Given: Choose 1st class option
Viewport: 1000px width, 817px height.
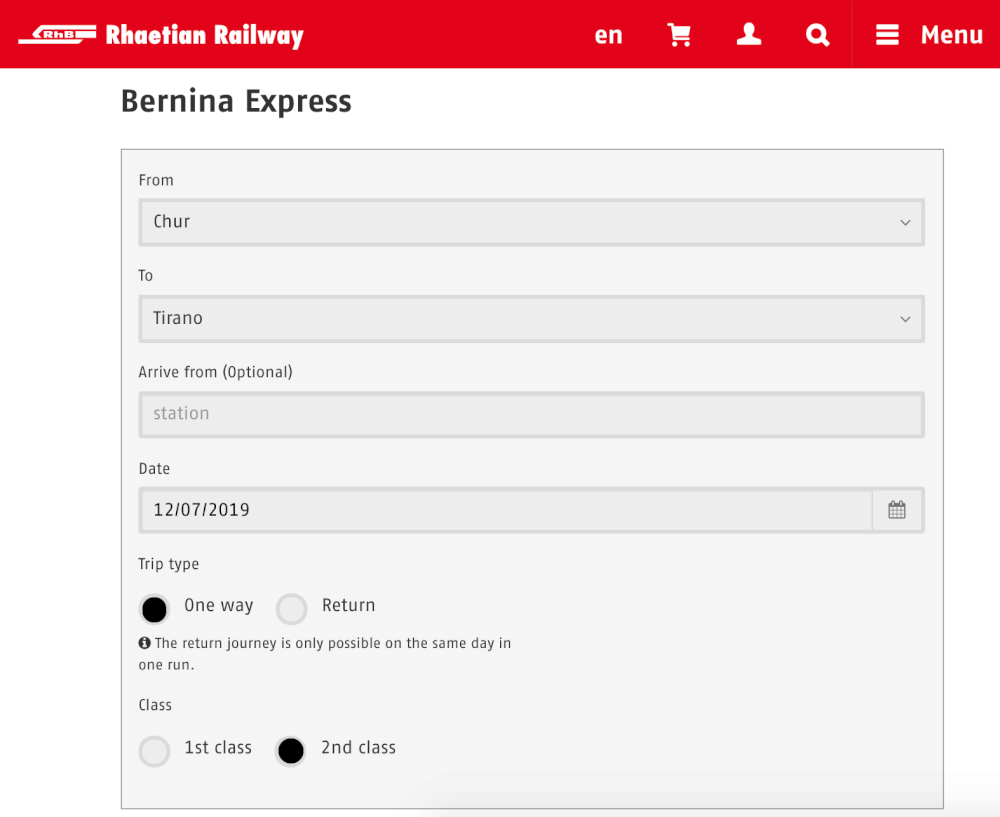Looking at the screenshot, I should pyautogui.click(x=154, y=751).
